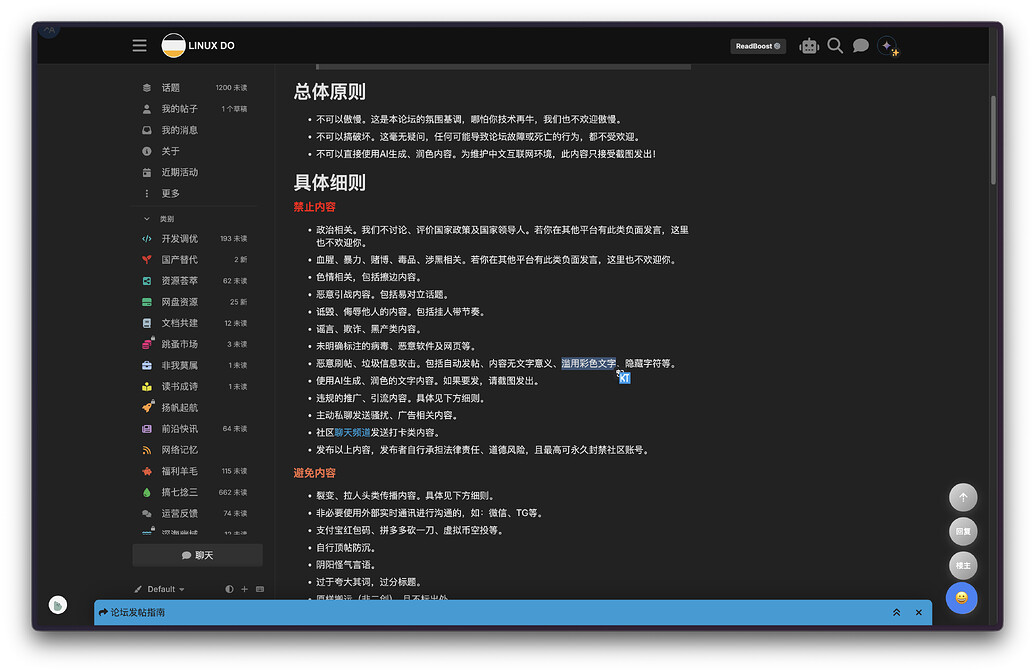
Task: Toggle the hamburger sidebar menu
Action: [139, 46]
